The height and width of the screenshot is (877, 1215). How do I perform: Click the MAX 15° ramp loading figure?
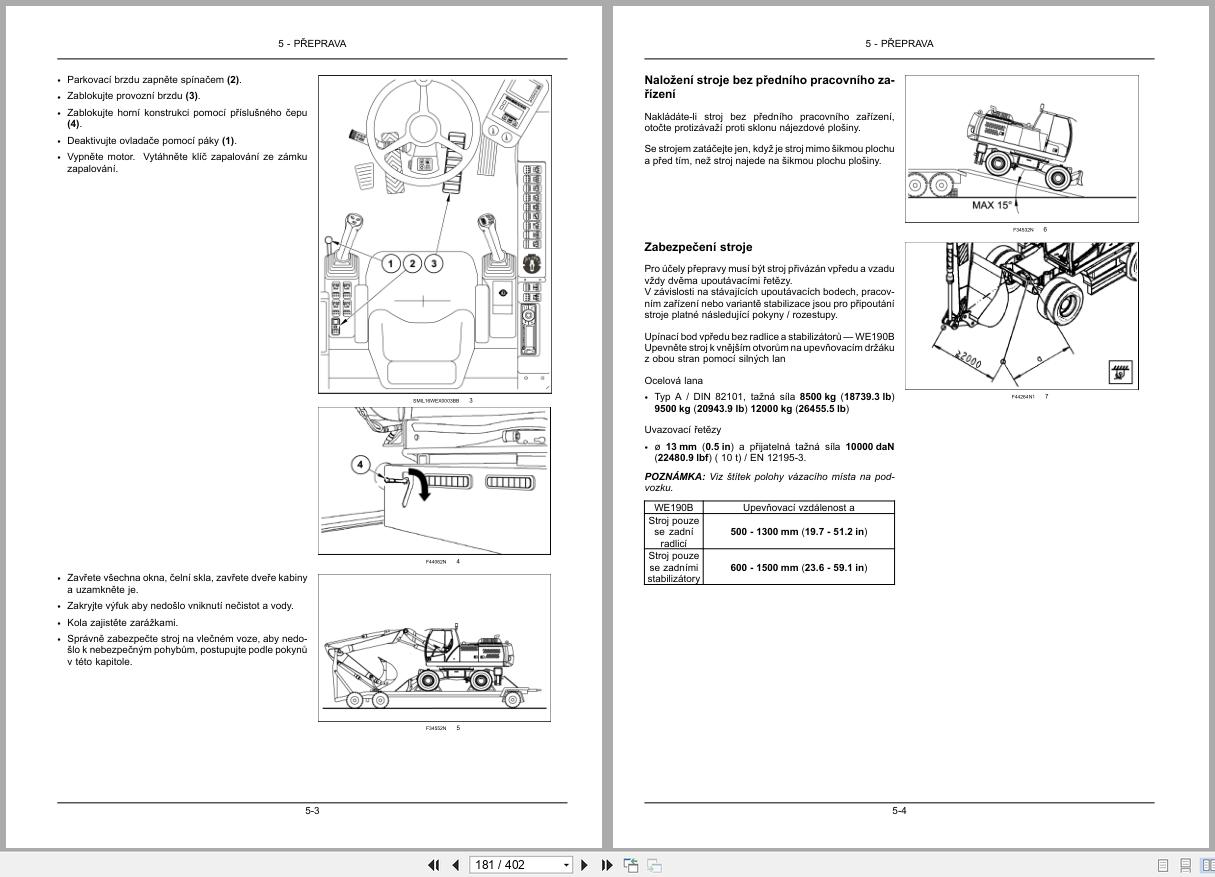pos(1022,149)
